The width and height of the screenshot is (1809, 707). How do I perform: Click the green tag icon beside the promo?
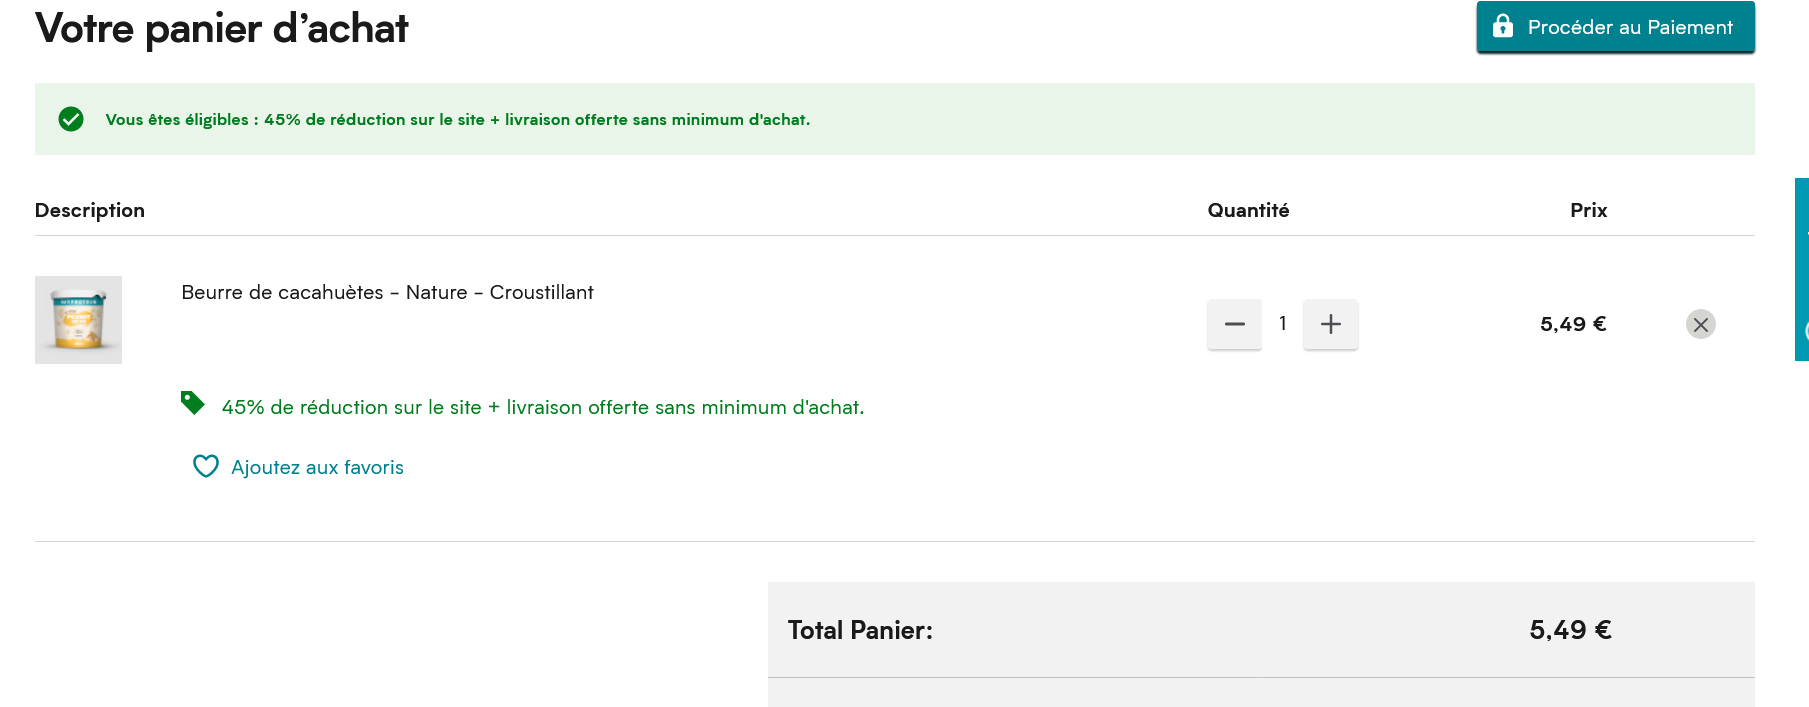(193, 402)
